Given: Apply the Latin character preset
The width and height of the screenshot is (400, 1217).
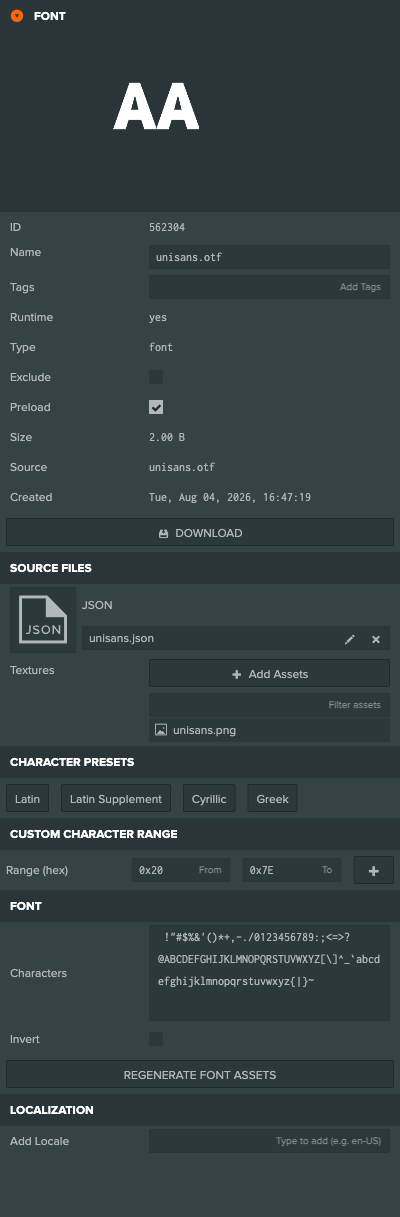Looking at the screenshot, I should (28, 798).
